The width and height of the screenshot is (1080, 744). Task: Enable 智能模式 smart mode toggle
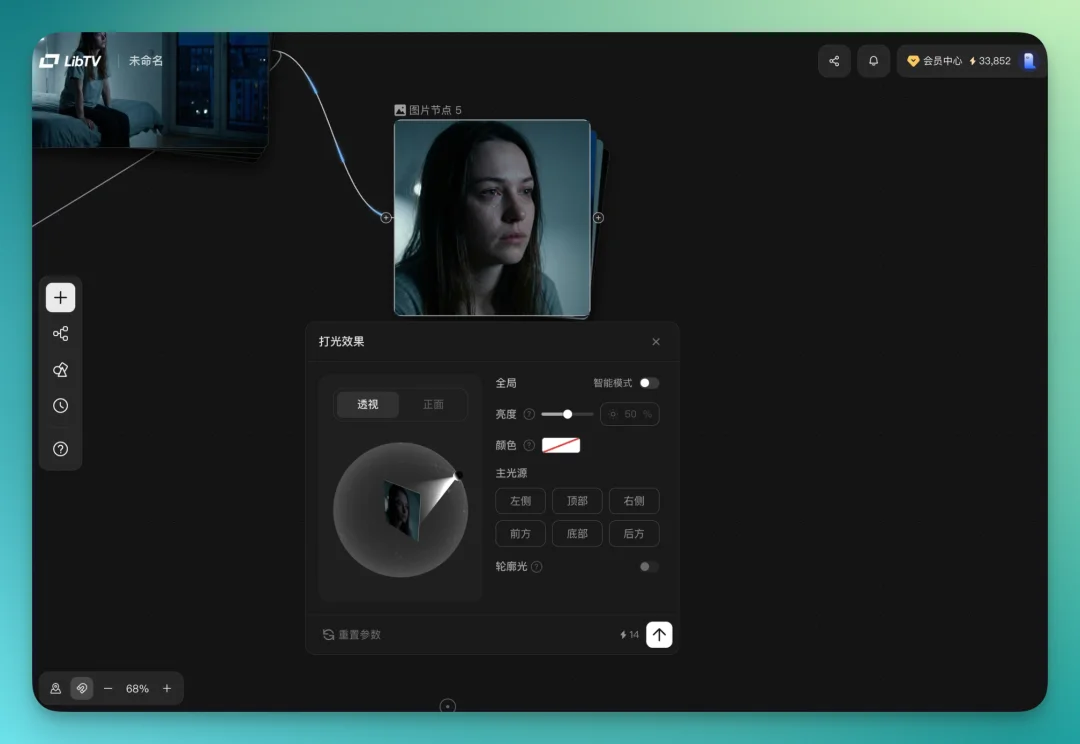point(650,382)
